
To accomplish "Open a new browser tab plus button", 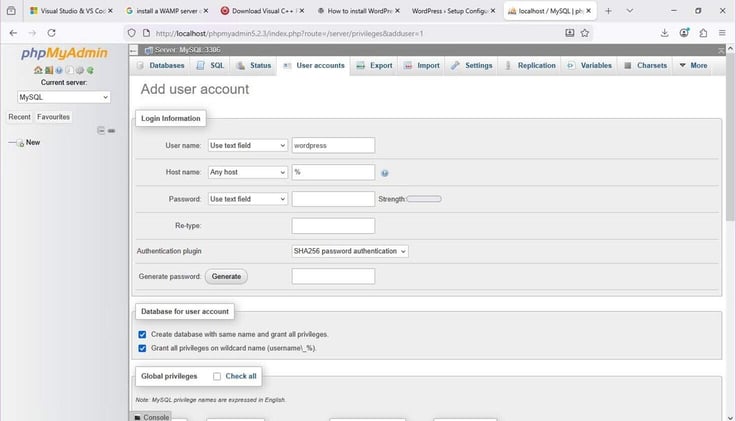I will tap(608, 11).
